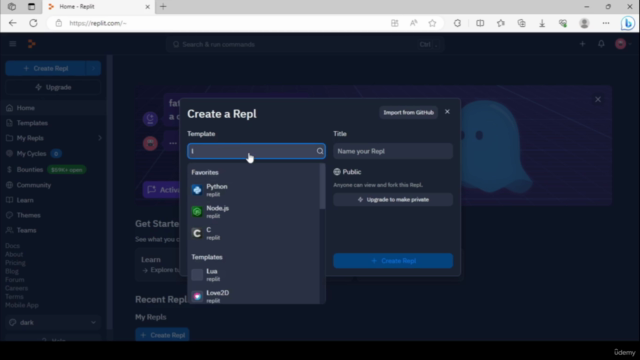Click the browser address bar URL
The width and height of the screenshot is (640, 360).
point(98,23)
